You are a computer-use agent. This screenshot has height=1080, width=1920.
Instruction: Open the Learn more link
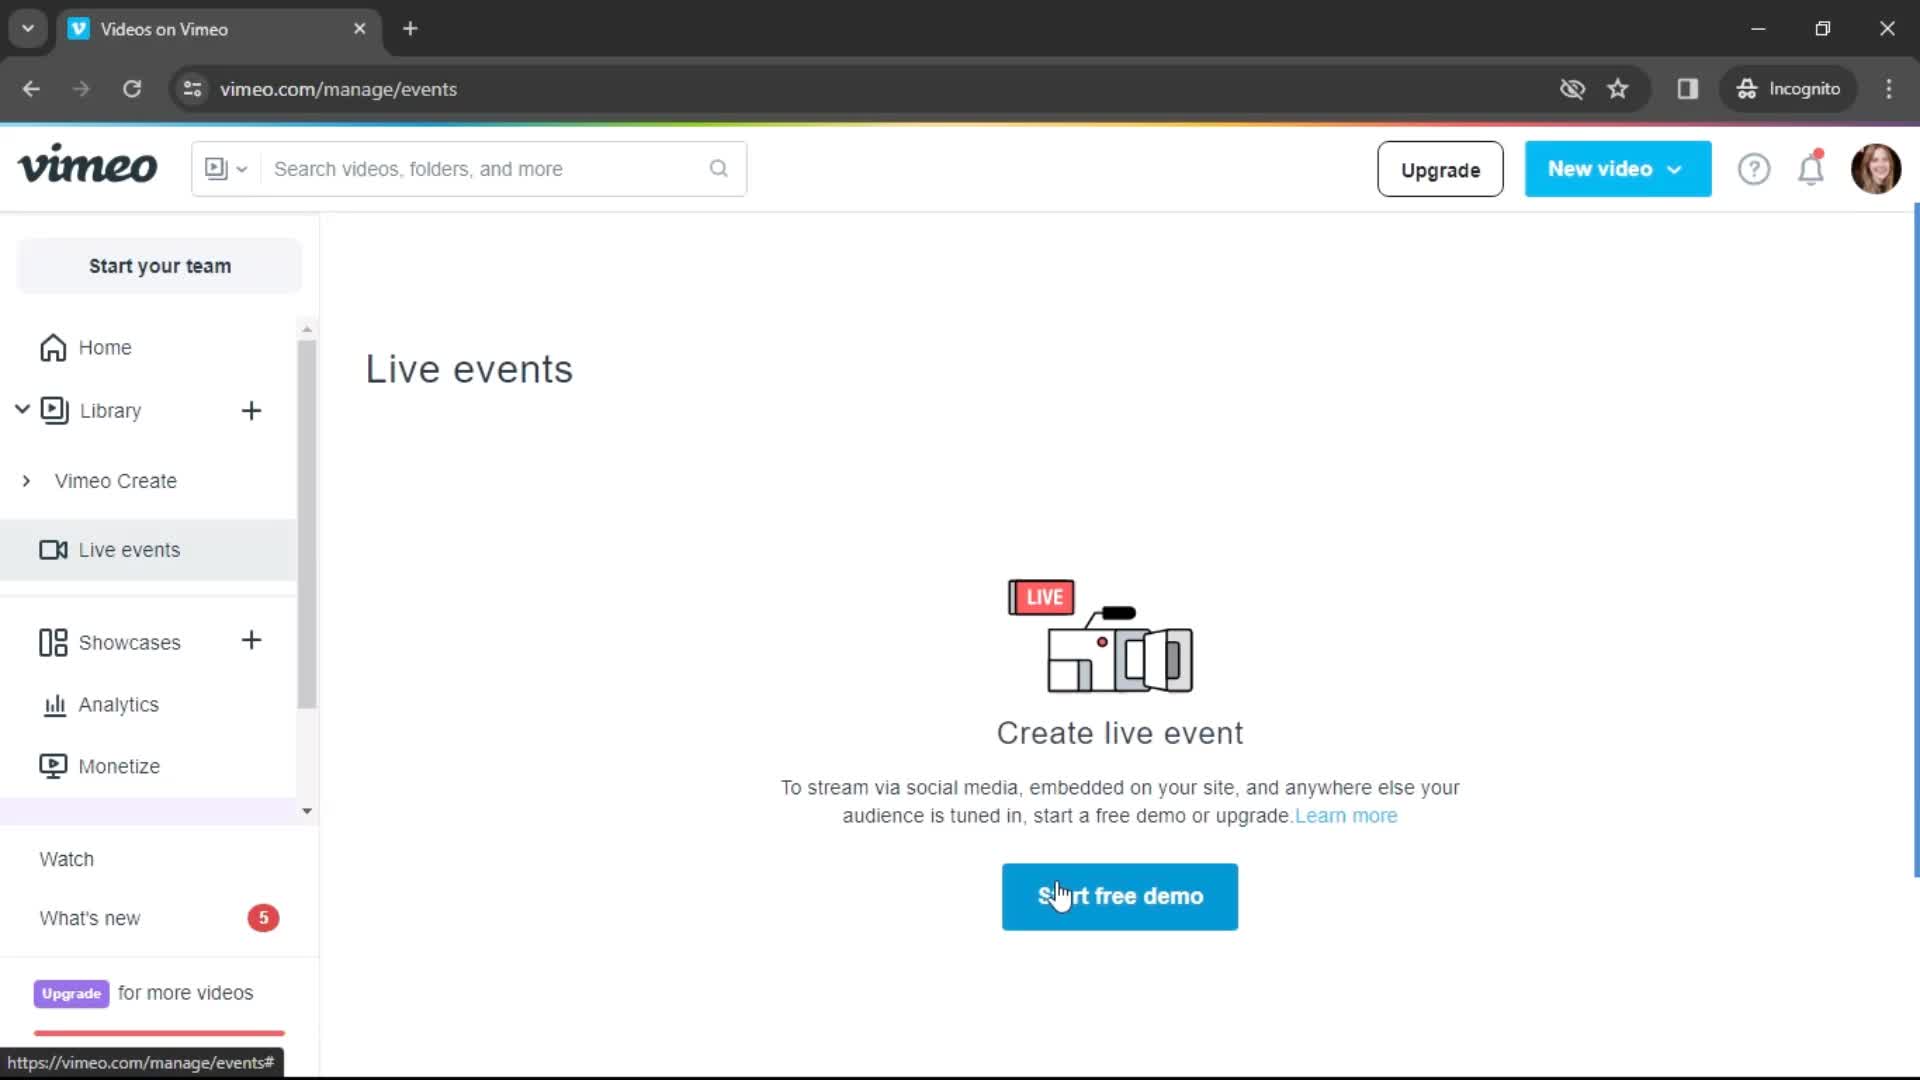click(x=1345, y=815)
